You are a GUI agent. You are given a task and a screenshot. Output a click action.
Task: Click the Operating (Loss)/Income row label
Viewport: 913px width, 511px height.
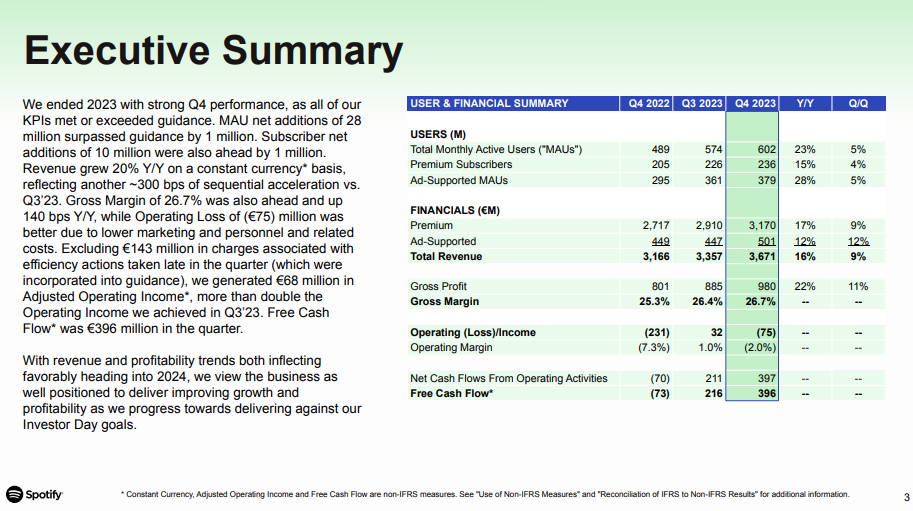pyautogui.click(x=473, y=332)
